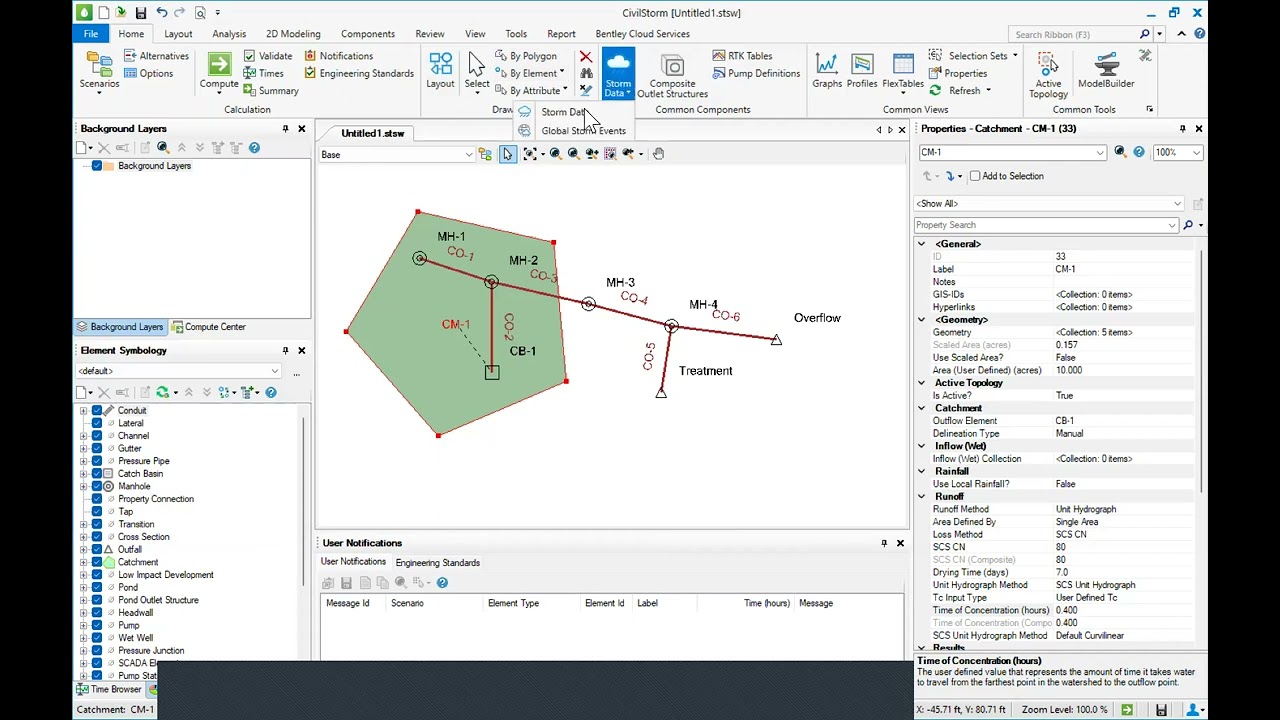Click the help icon in User Notifications toolbar
The image size is (1280, 720).
(x=442, y=582)
